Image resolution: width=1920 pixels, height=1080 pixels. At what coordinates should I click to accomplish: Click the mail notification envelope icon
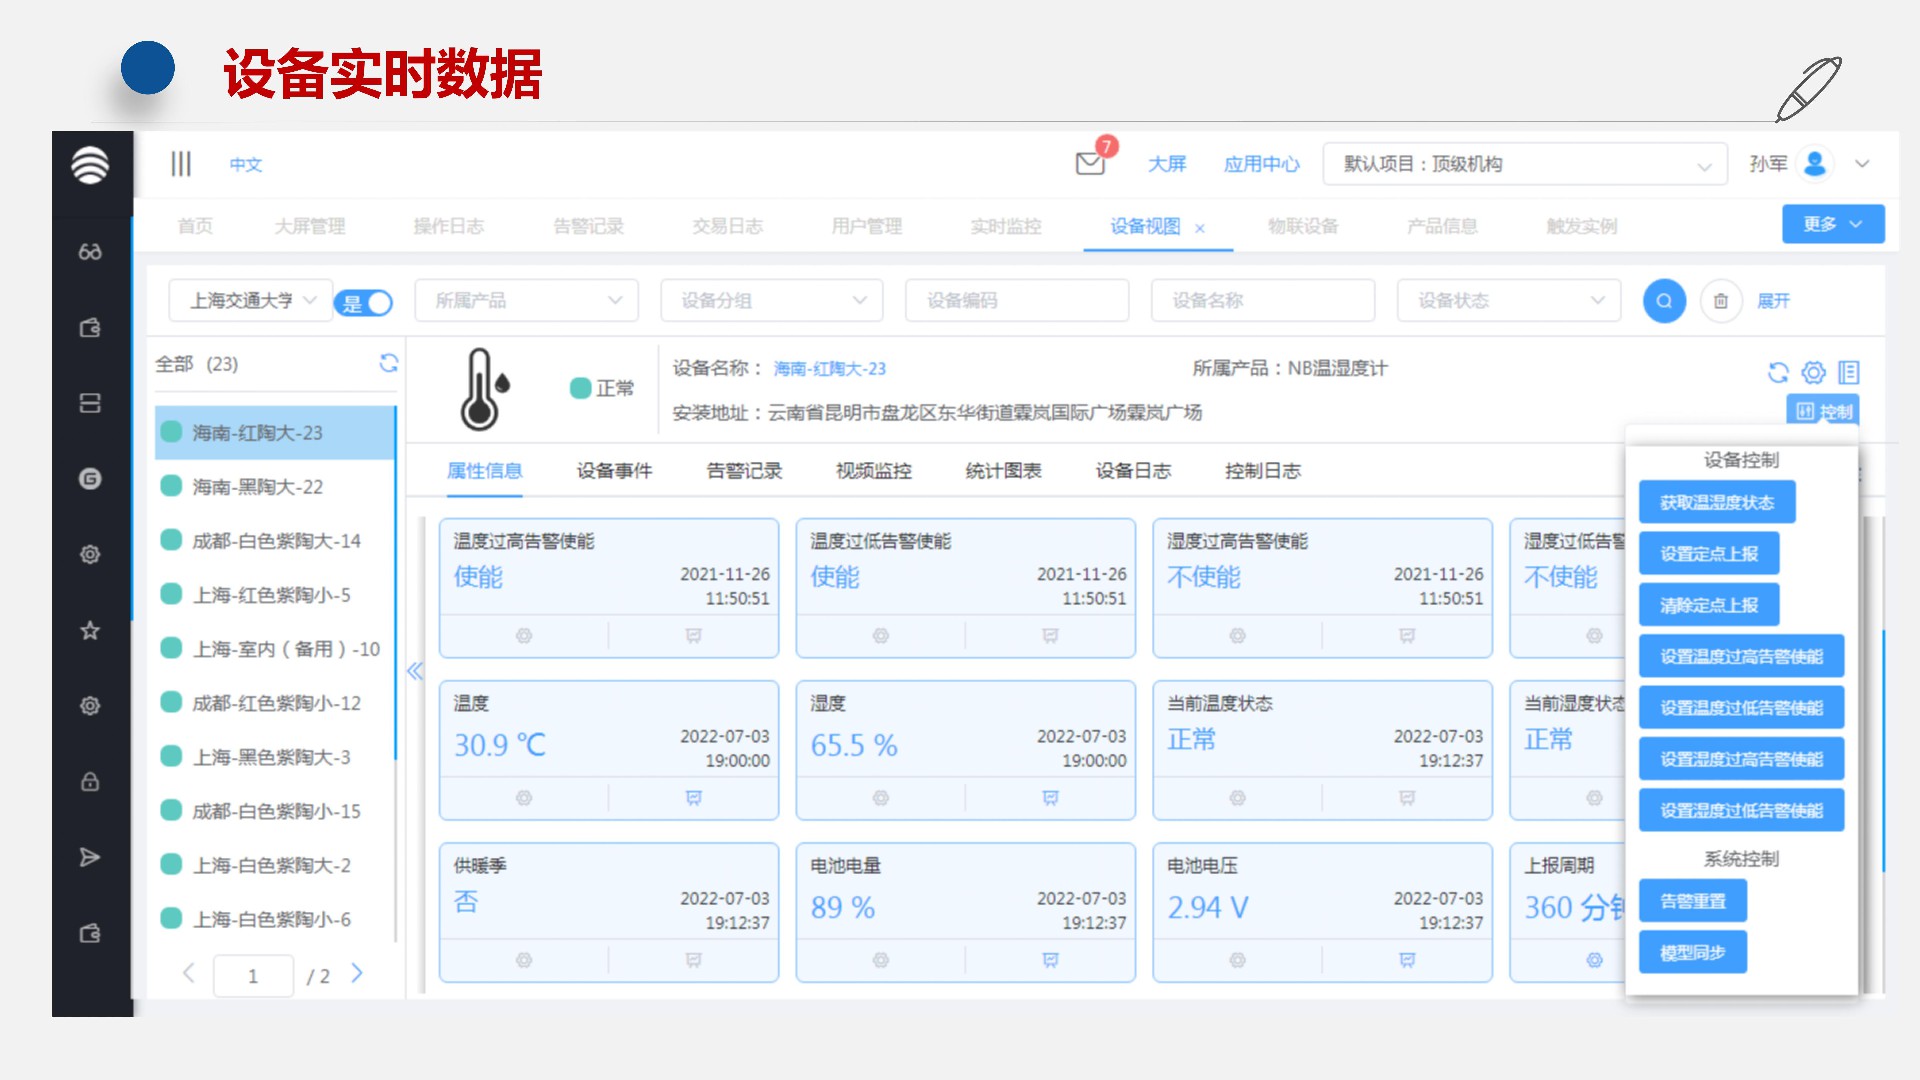coord(1089,163)
